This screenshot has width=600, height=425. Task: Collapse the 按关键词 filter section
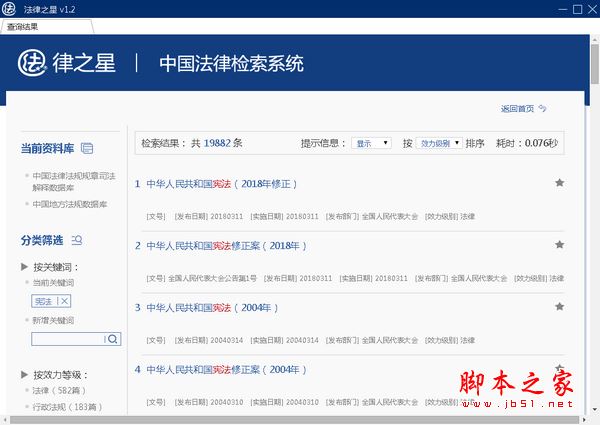point(24,267)
